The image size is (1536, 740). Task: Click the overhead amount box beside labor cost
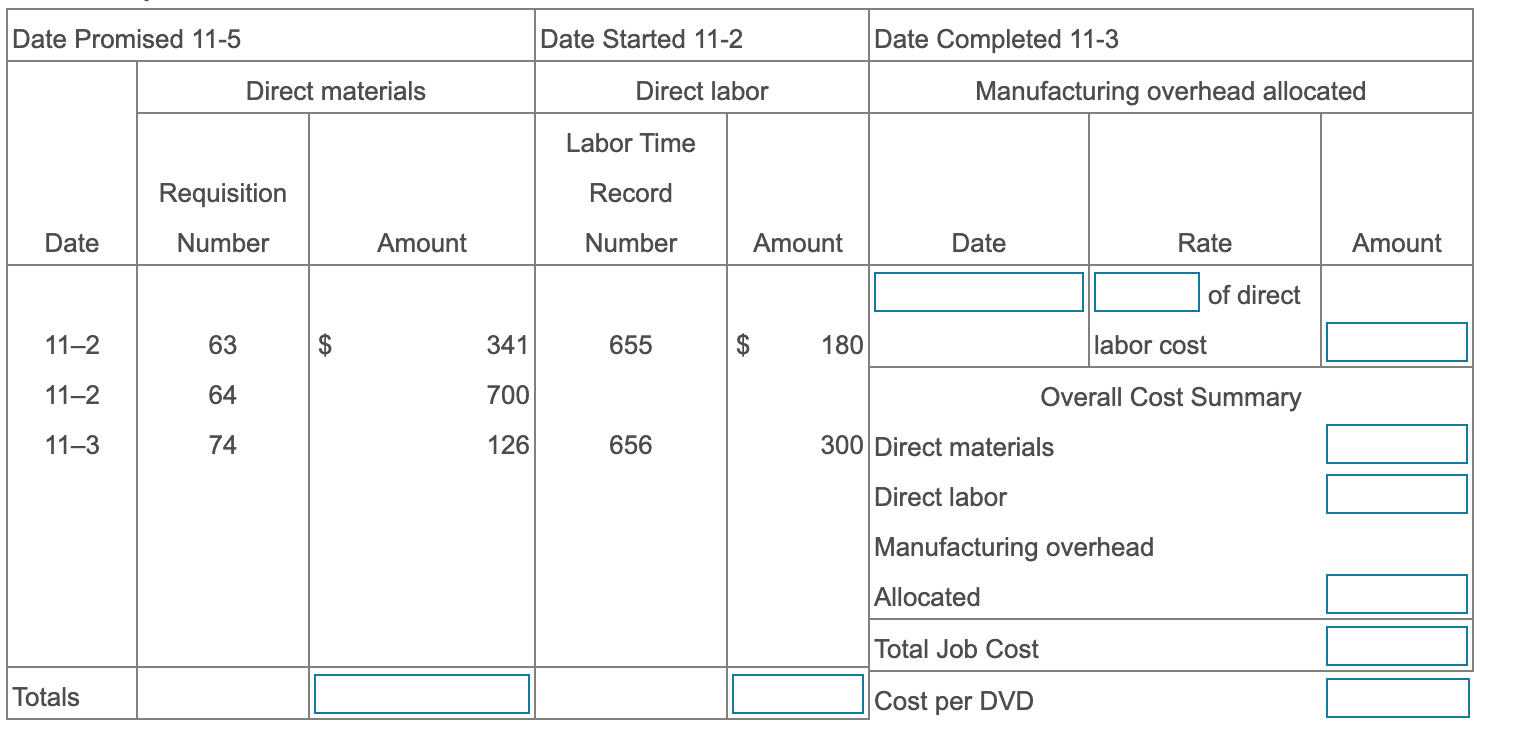pos(1396,342)
